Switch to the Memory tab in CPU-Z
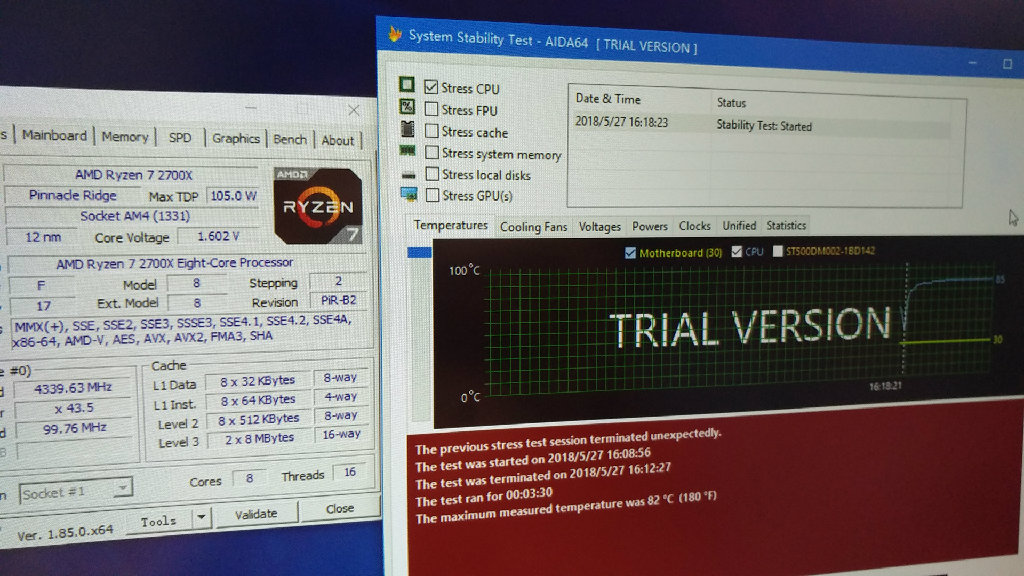This screenshot has width=1024, height=576. [x=124, y=136]
